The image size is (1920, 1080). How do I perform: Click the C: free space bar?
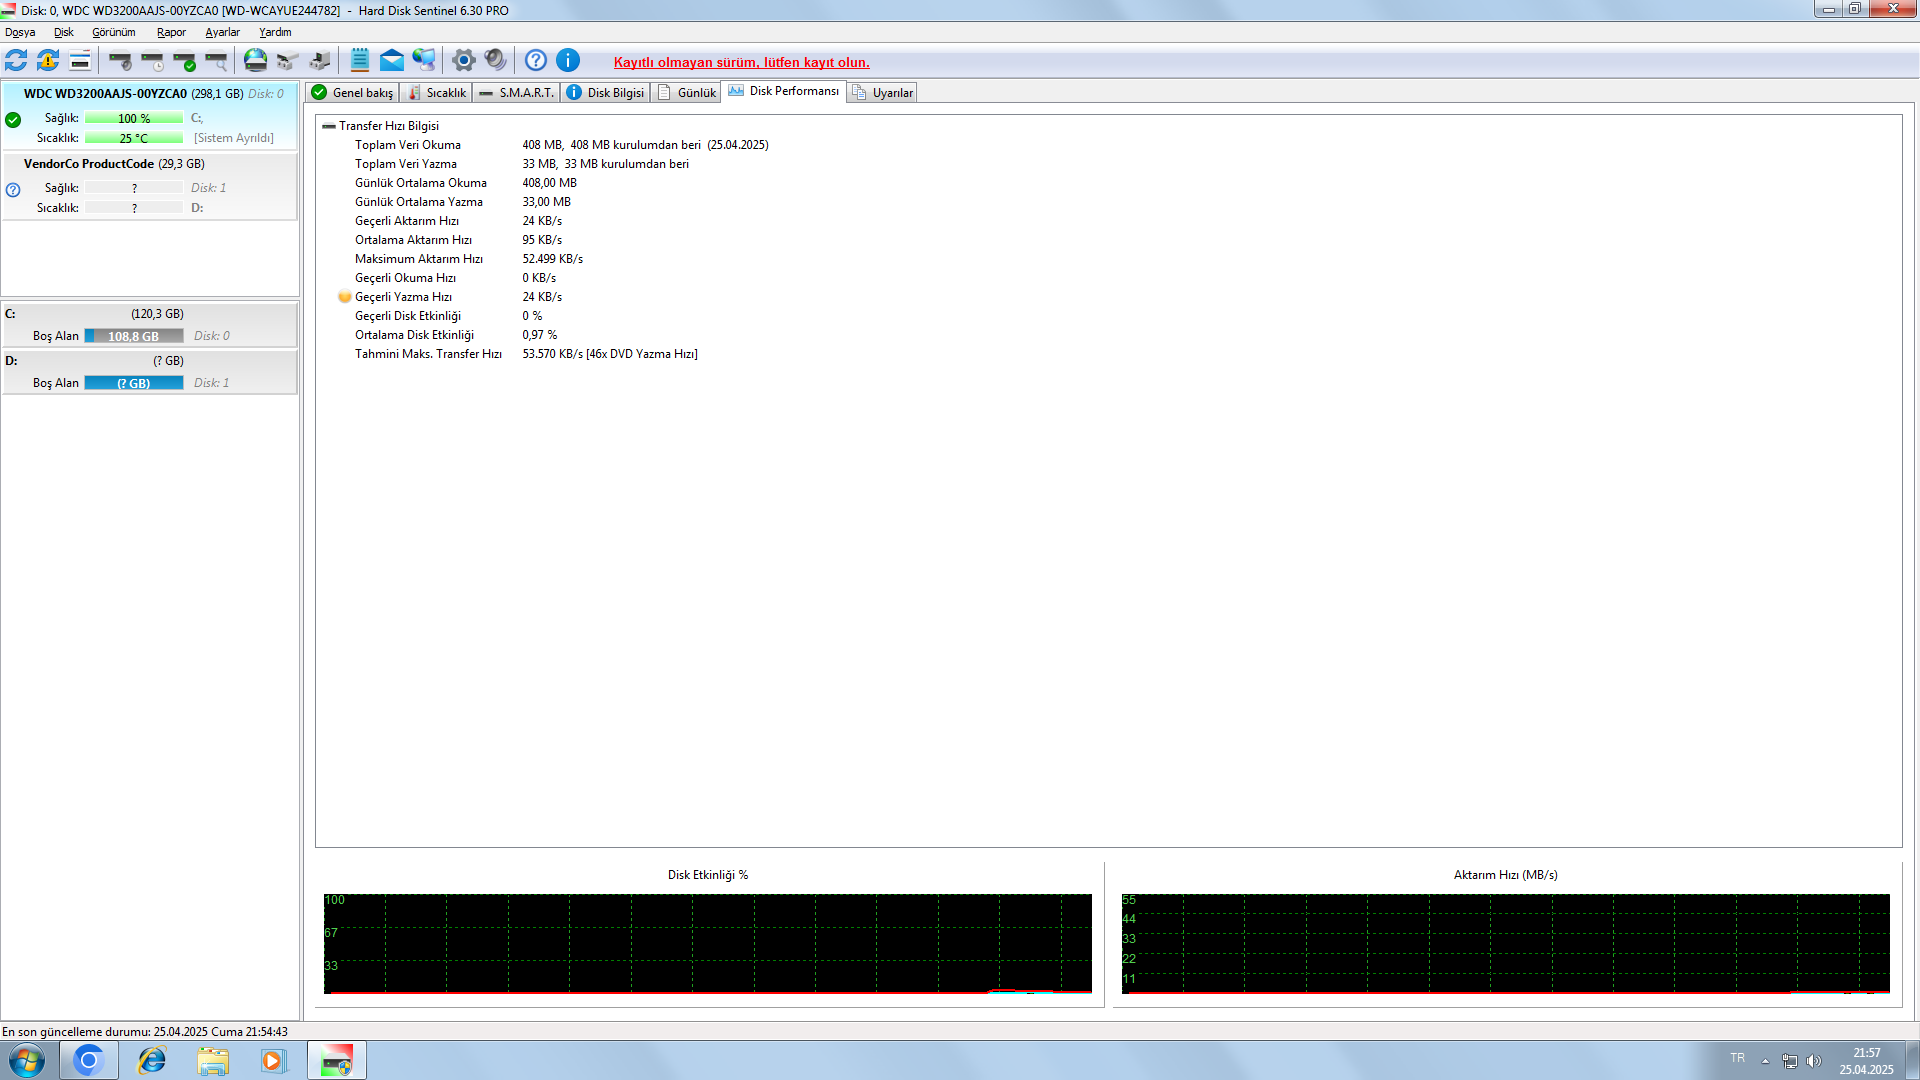coord(134,336)
